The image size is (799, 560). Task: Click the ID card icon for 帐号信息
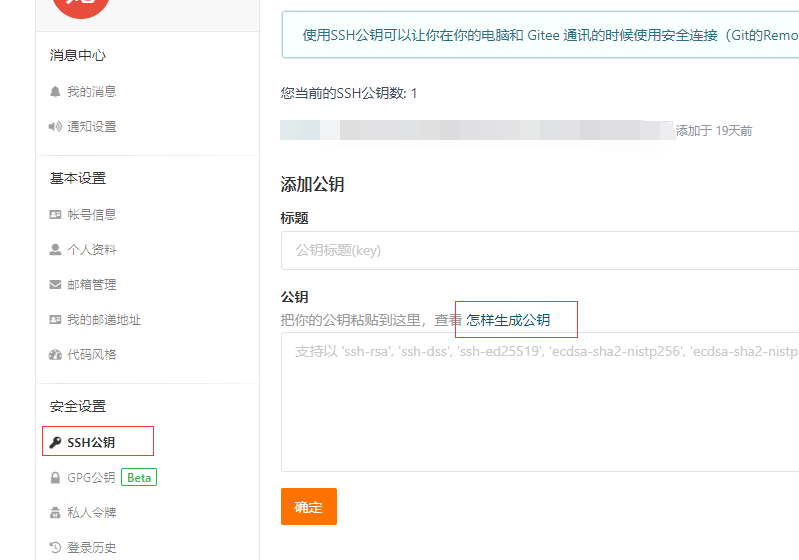click(55, 215)
